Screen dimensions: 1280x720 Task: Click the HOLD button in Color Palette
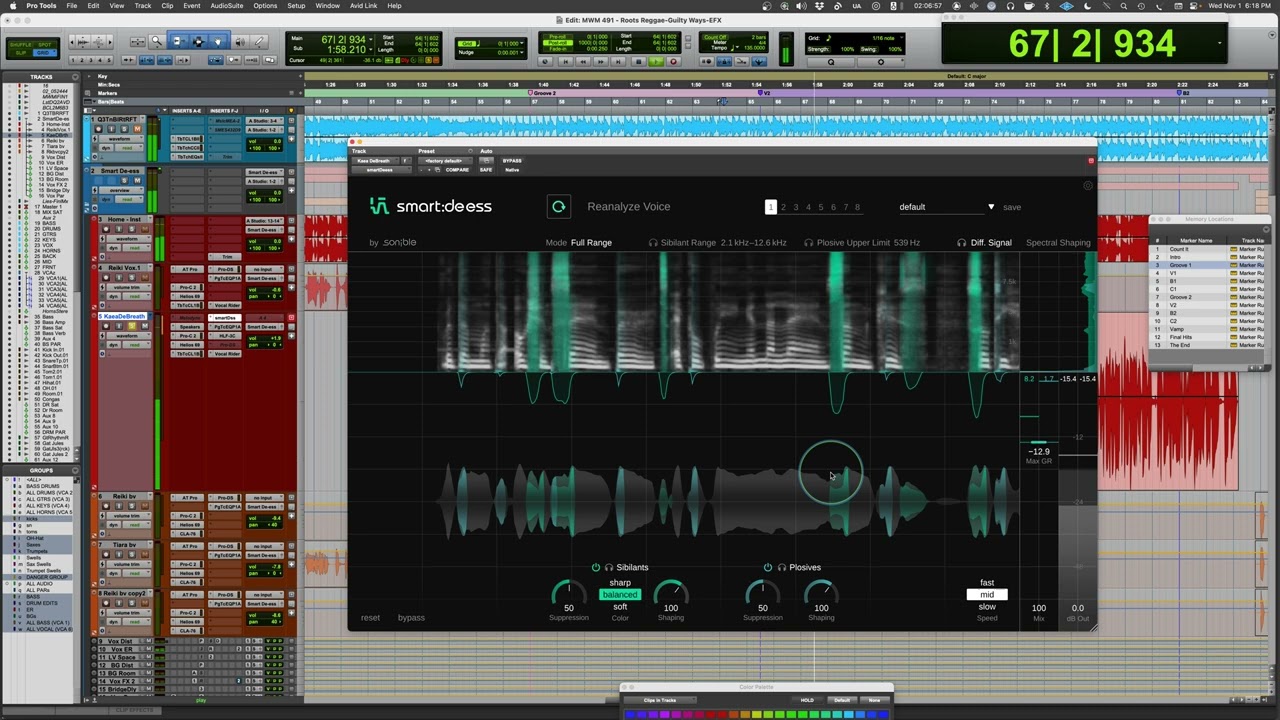coord(807,700)
